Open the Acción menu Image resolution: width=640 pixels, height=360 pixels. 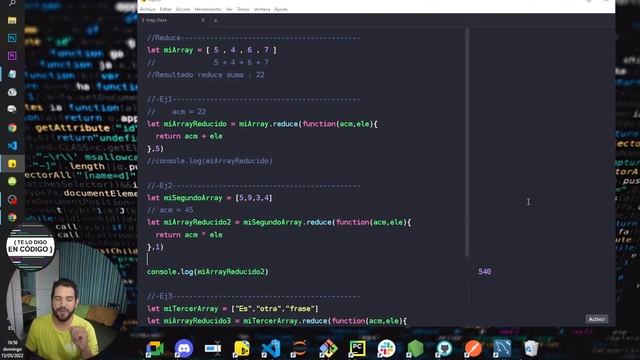pyautogui.click(x=183, y=9)
